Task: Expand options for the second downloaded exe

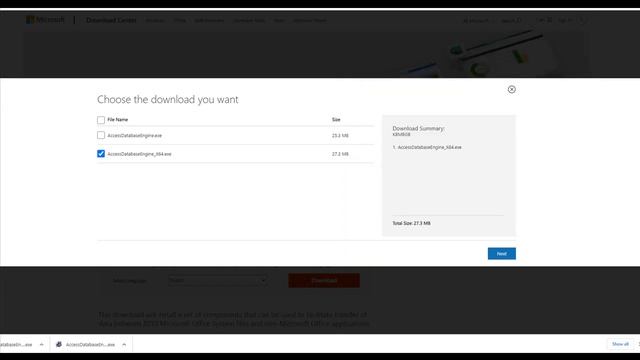Action: (124, 344)
